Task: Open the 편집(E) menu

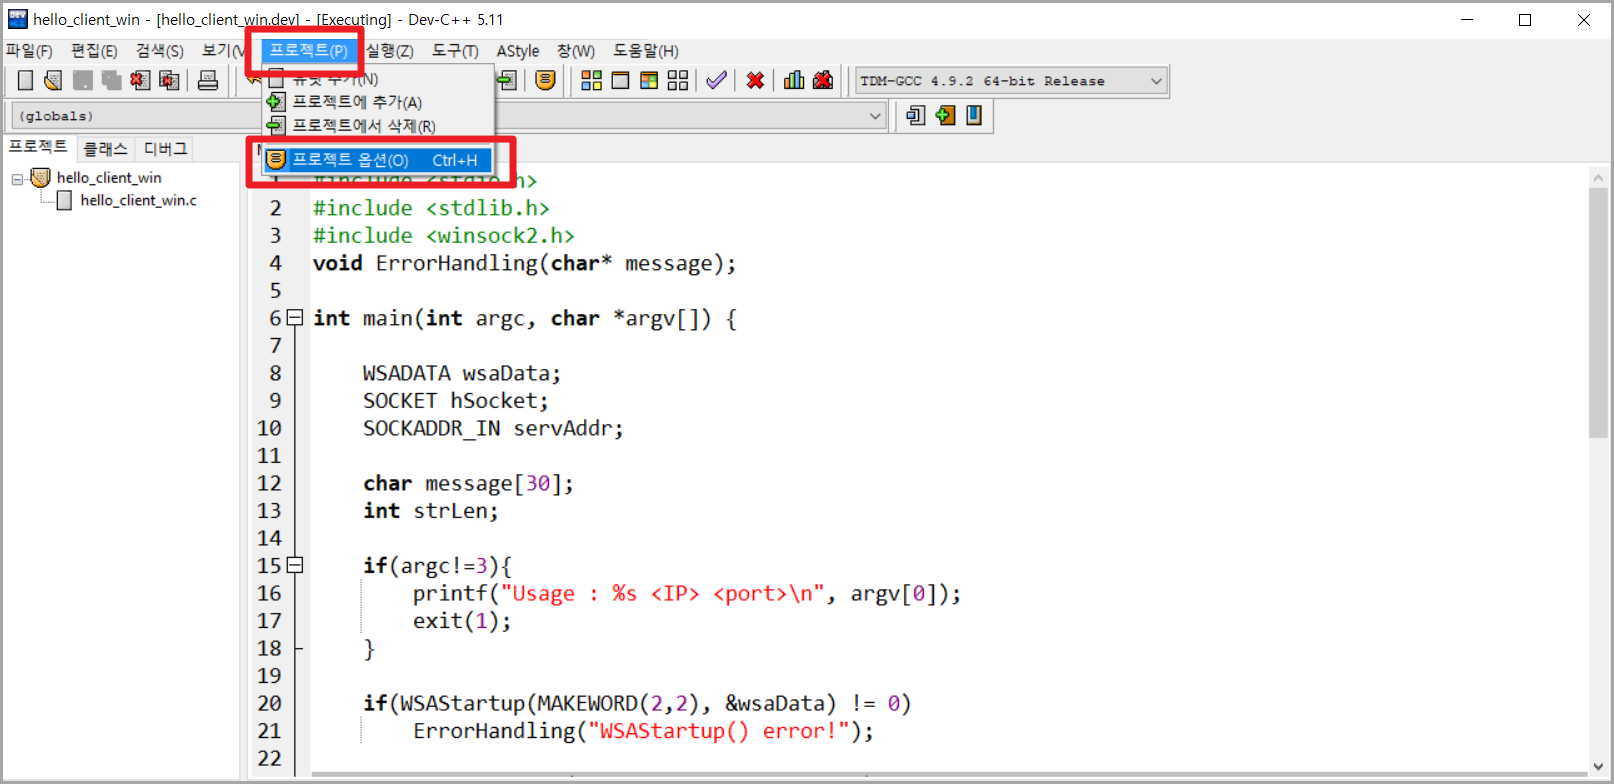Action: click(94, 51)
